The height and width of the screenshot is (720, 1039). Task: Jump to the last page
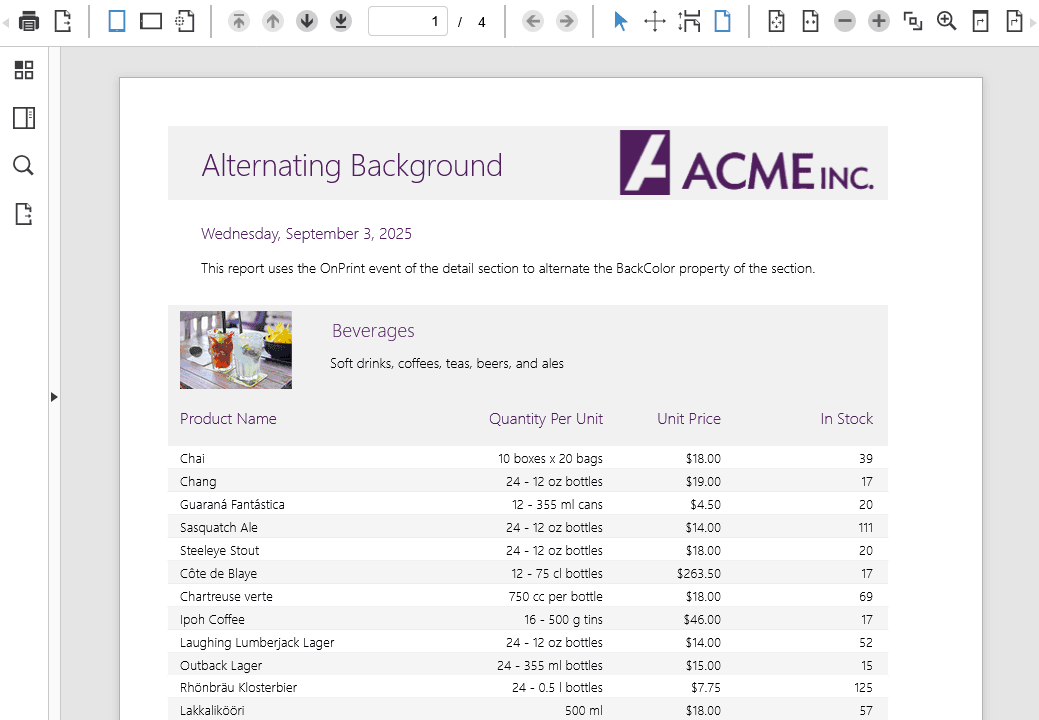(341, 21)
